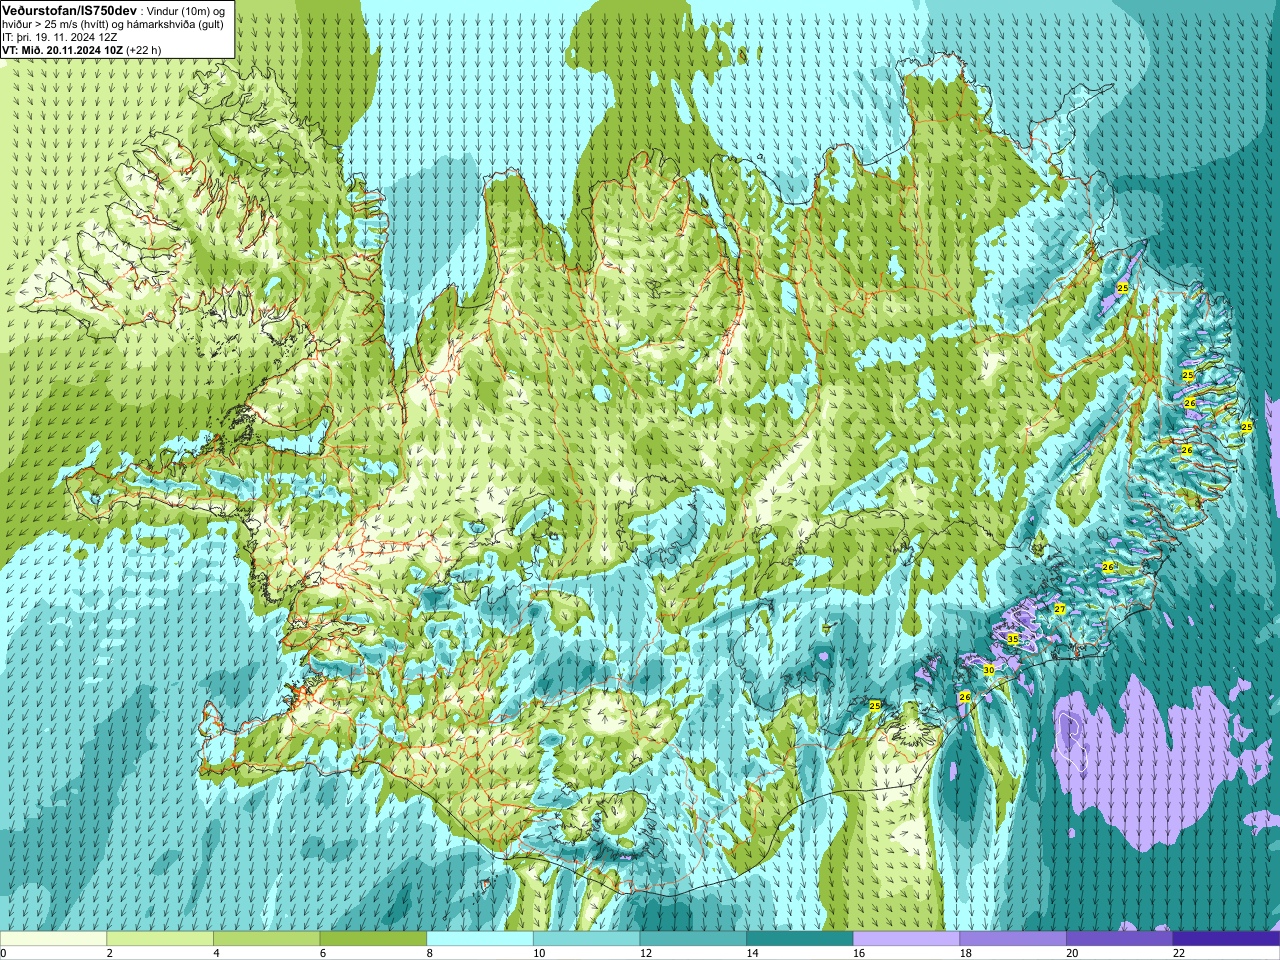This screenshot has height=960, width=1280.
Task: Click the white gust contour inside the offshore purple area
Action: (x=1073, y=740)
